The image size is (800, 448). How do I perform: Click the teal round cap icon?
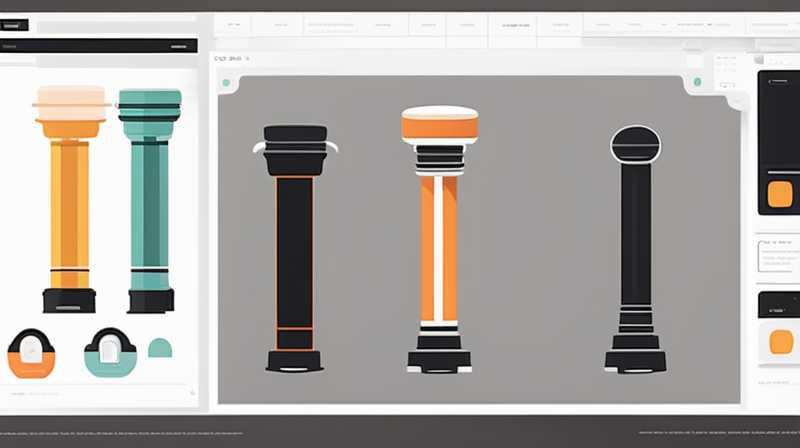[x=110, y=353]
